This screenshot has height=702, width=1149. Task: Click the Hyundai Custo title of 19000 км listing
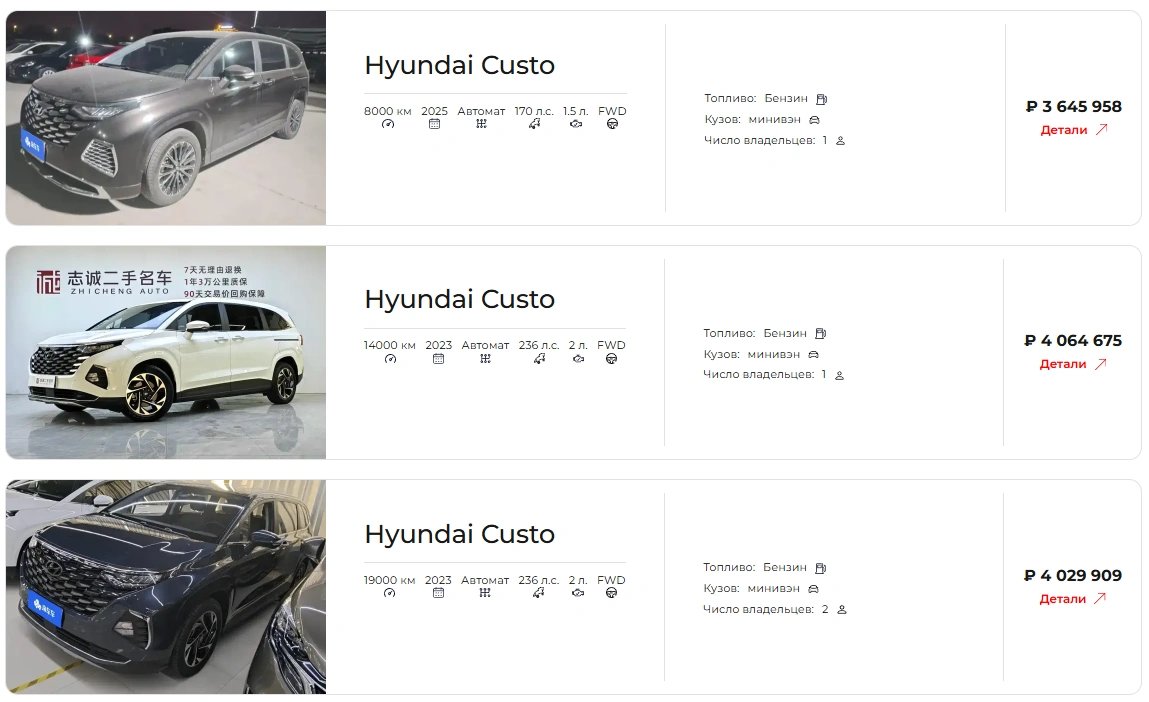click(459, 534)
